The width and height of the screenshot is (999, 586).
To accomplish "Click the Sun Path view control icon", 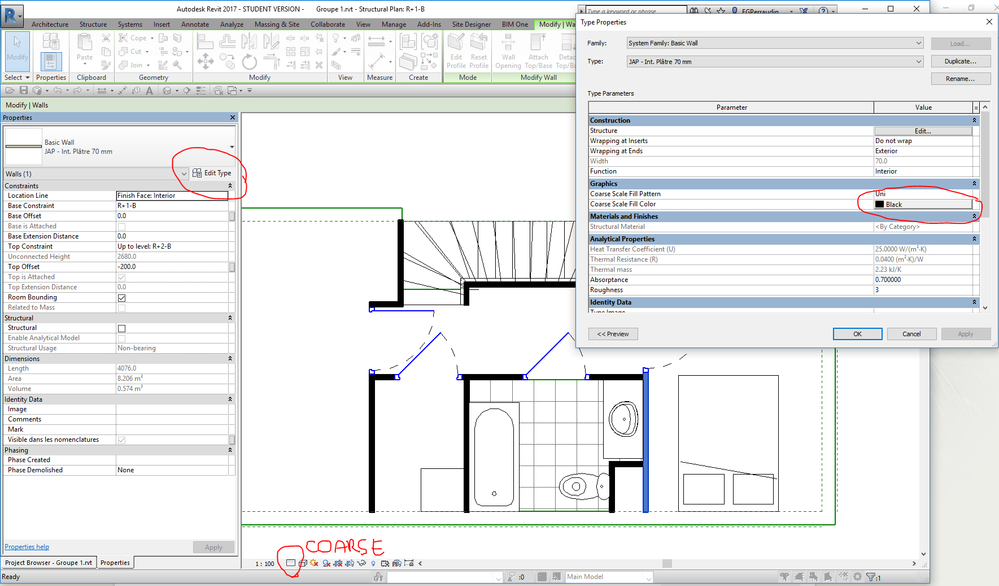I will pyautogui.click(x=314, y=563).
